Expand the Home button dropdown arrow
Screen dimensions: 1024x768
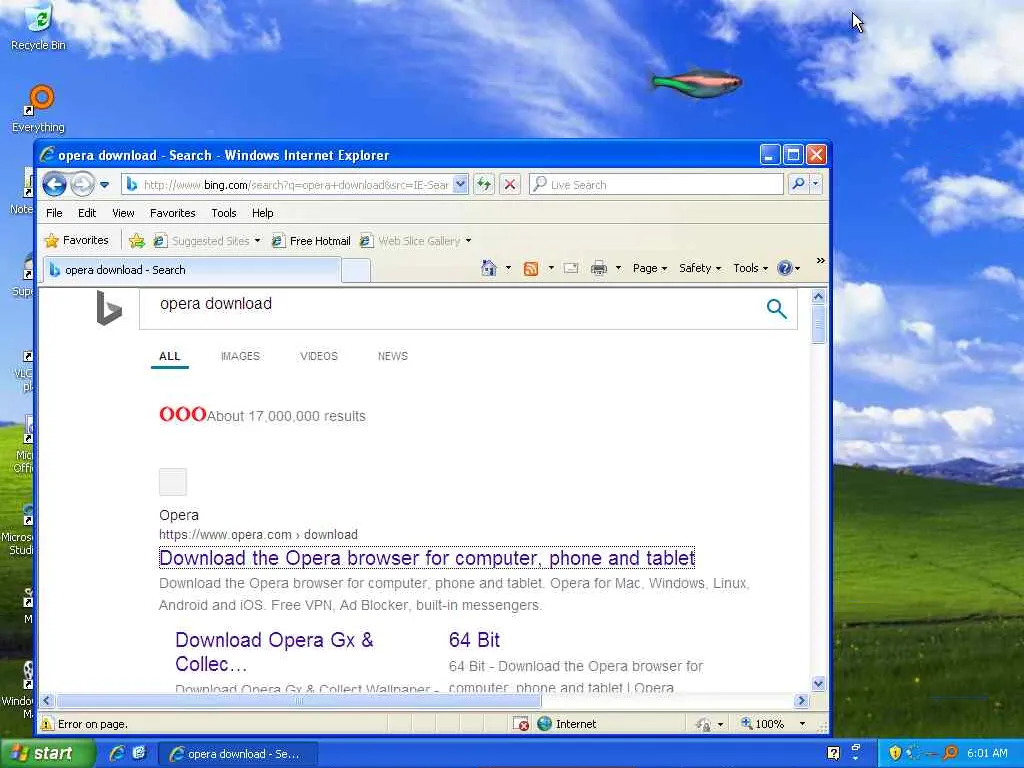[508, 268]
